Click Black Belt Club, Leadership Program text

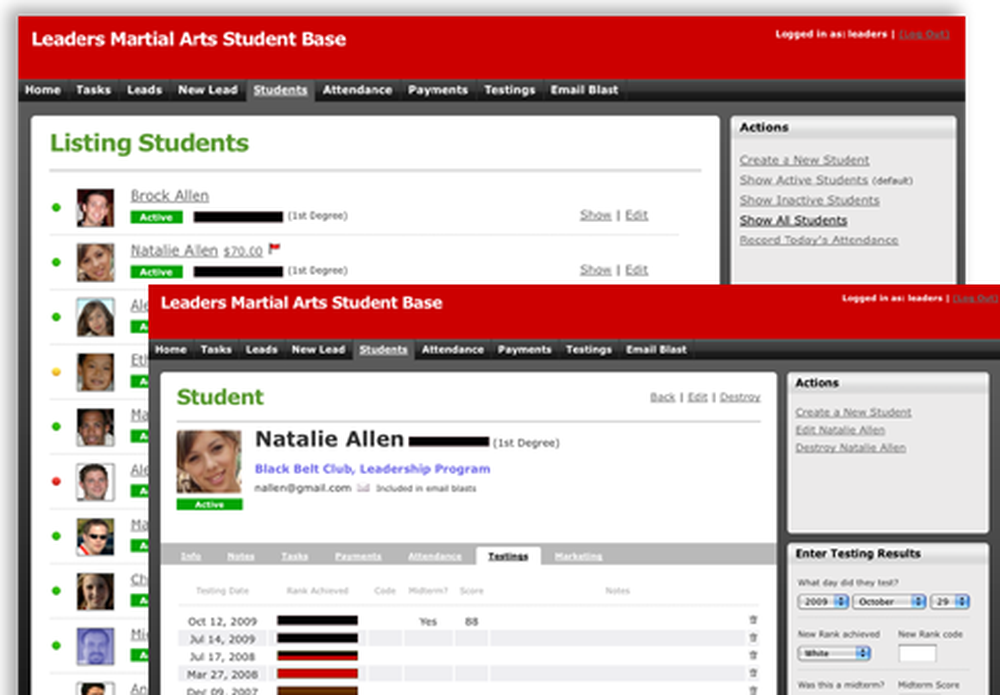pos(372,469)
